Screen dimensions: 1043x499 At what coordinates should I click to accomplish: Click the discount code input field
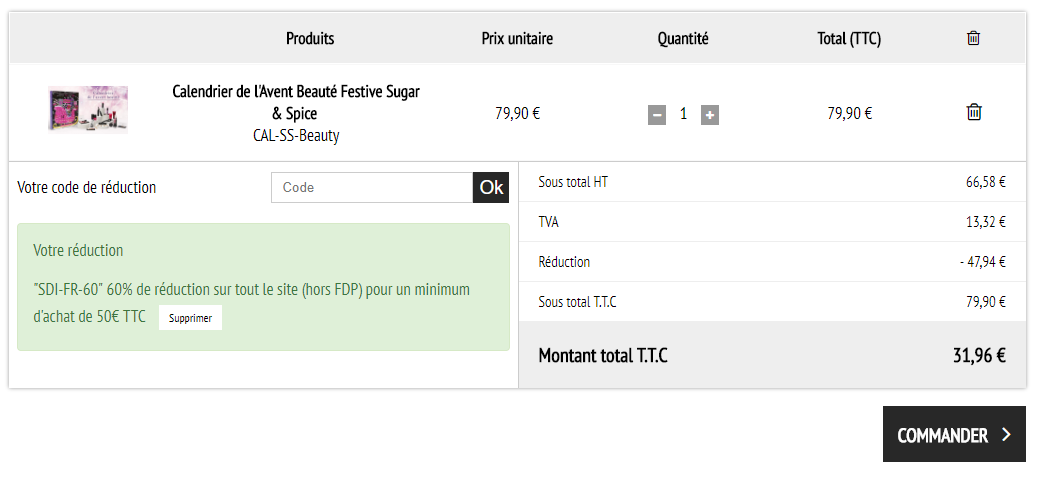372,188
